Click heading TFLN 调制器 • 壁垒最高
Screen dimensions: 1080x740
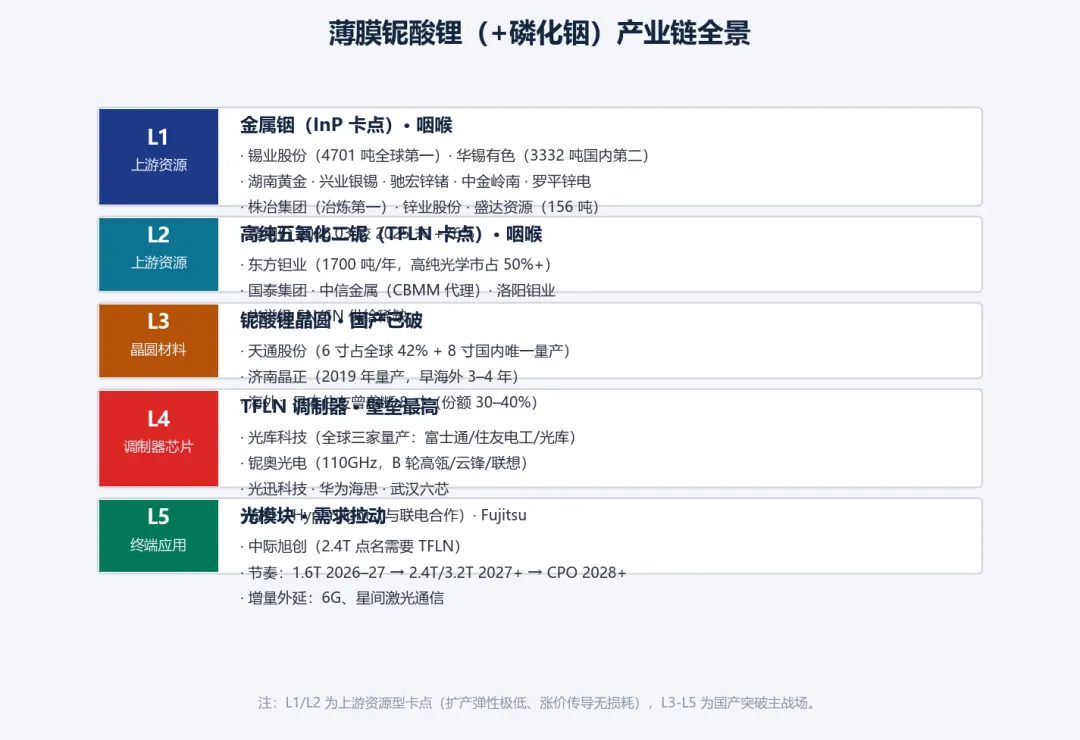[340, 407]
